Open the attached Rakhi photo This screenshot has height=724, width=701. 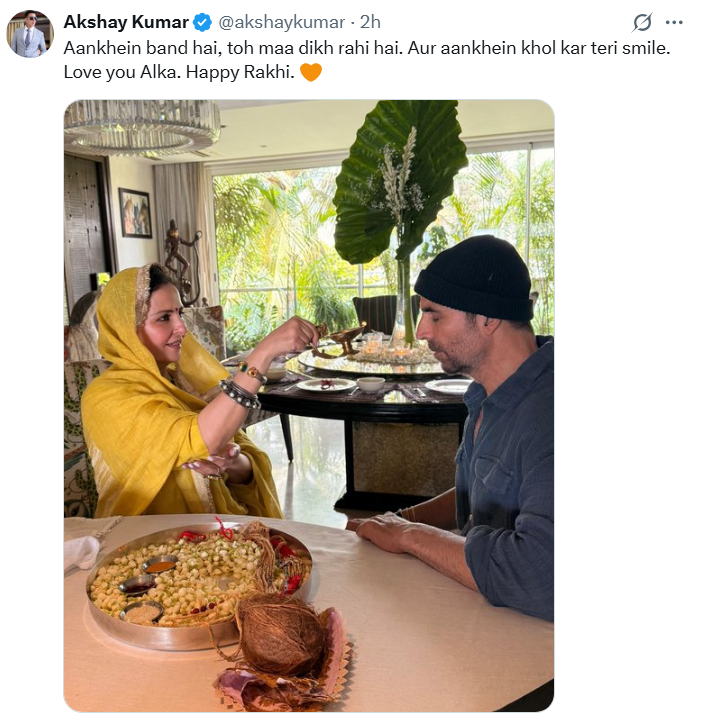[x=309, y=406]
